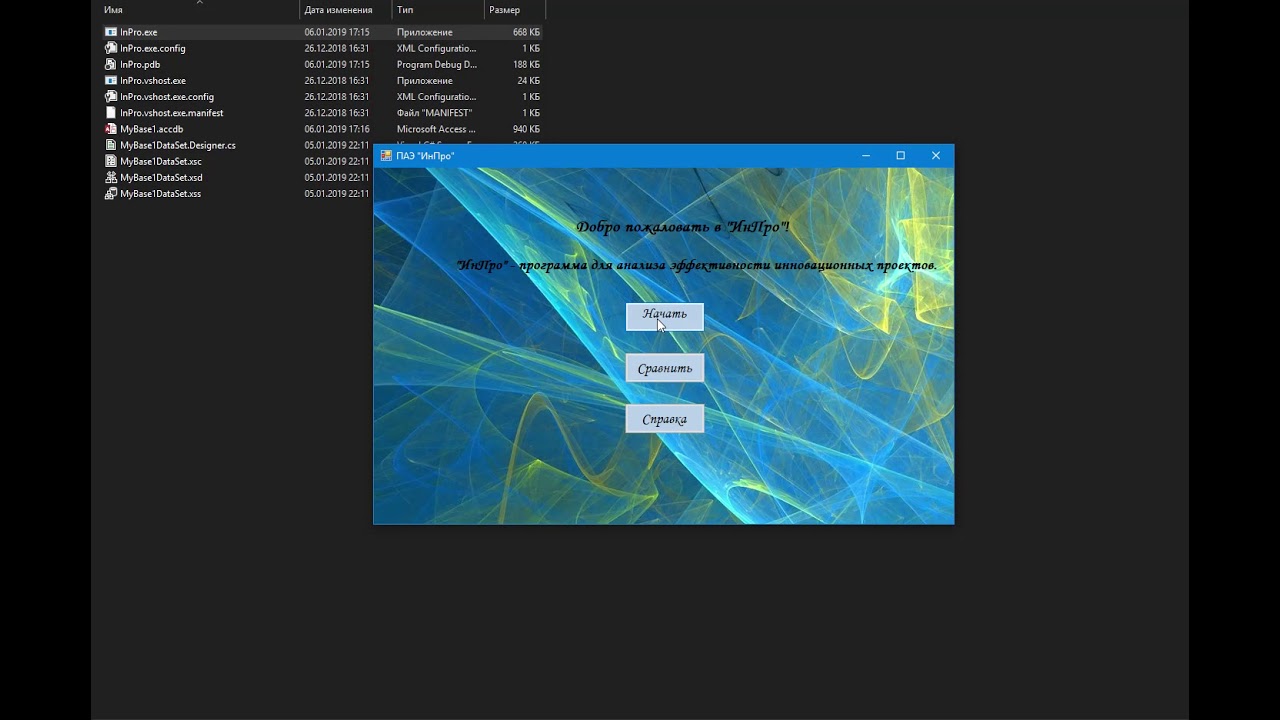Select InPro.exe file icon
This screenshot has height=720, width=1280.
click(x=111, y=32)
